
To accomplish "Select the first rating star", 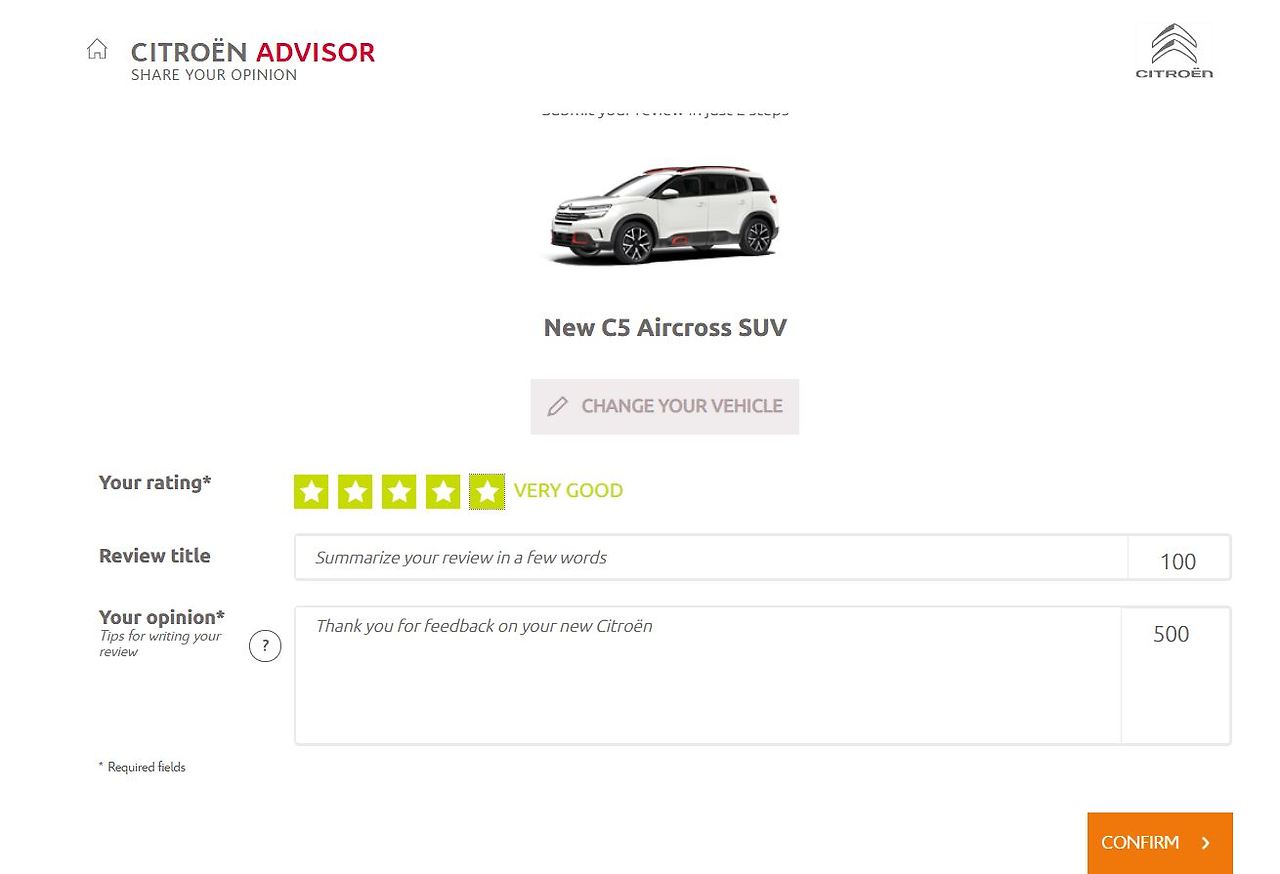I will [311, 491].
